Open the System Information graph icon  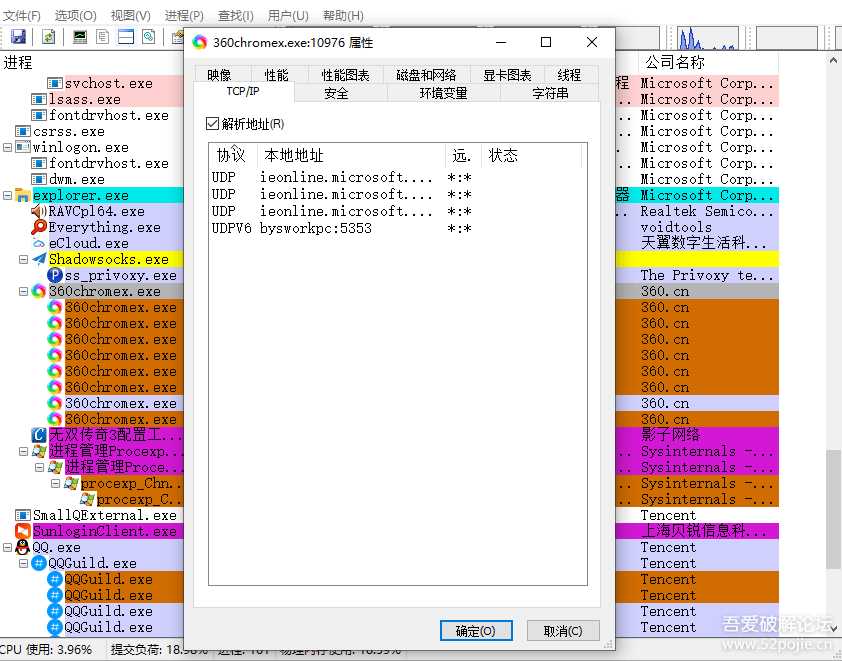[x=80, y=37]
